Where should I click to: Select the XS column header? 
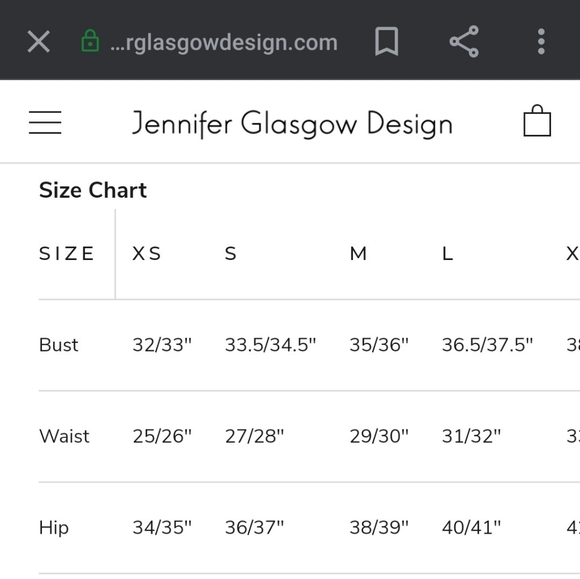(x=147, y=254)
